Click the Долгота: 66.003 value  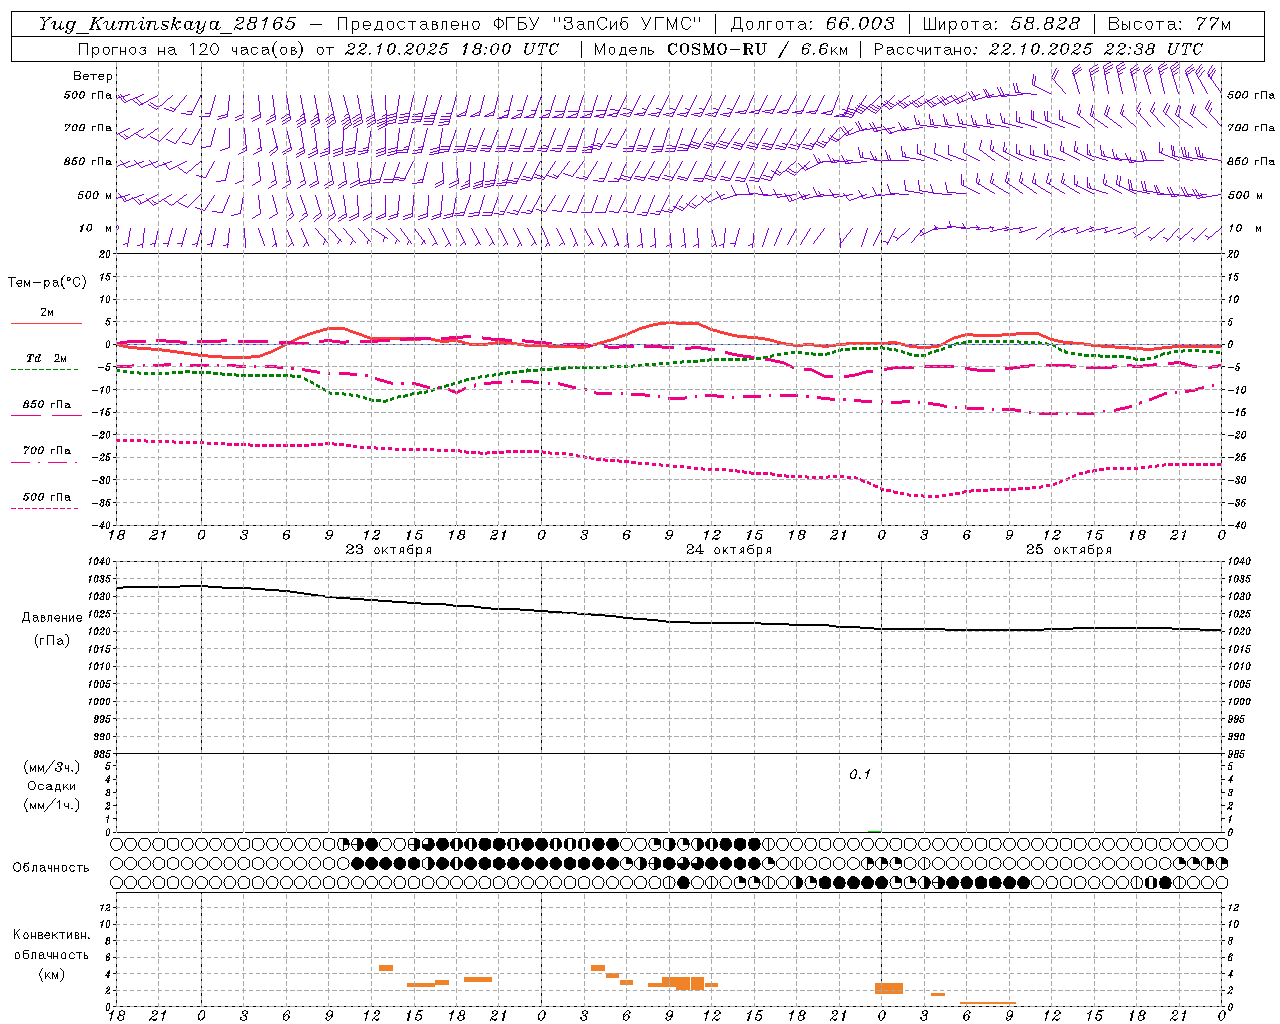tap(812, 24)
